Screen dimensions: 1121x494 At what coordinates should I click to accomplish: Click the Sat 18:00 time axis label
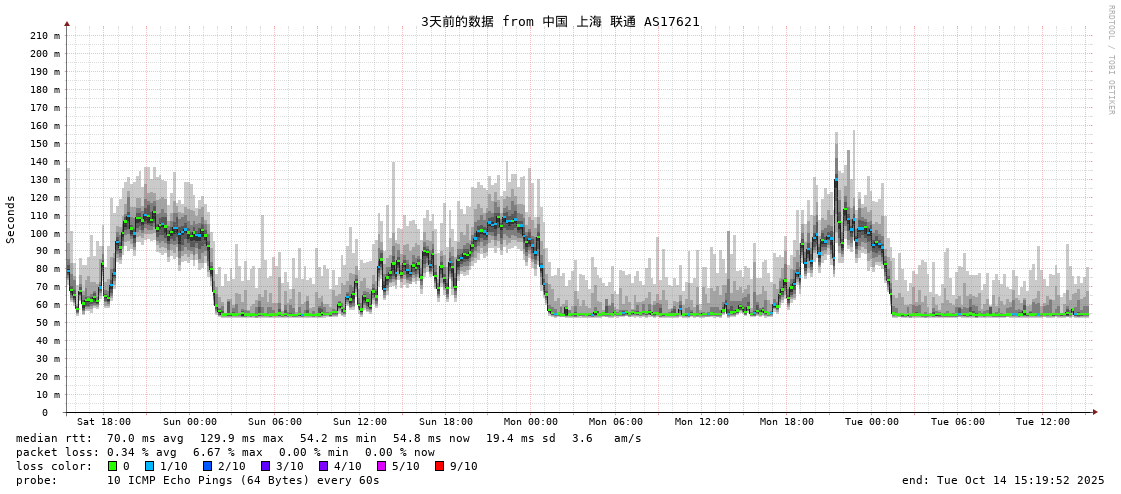104,422
